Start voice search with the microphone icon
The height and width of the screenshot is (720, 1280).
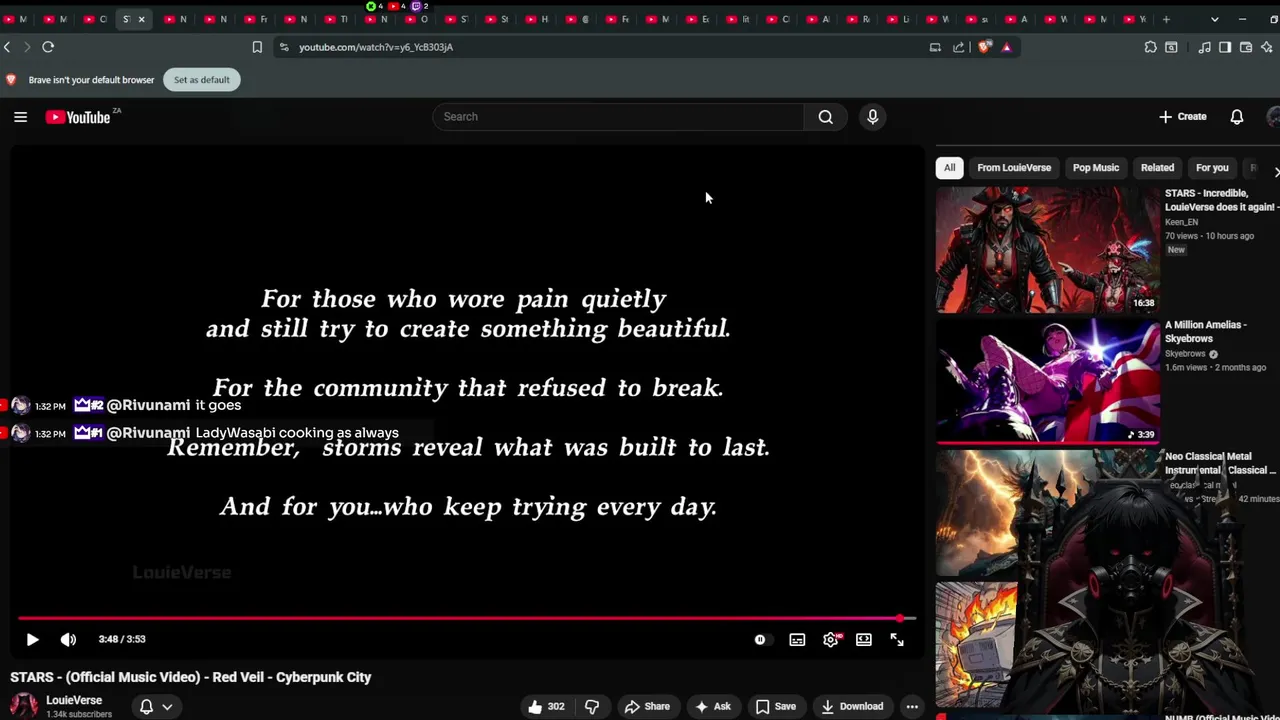tap(872, 117)
